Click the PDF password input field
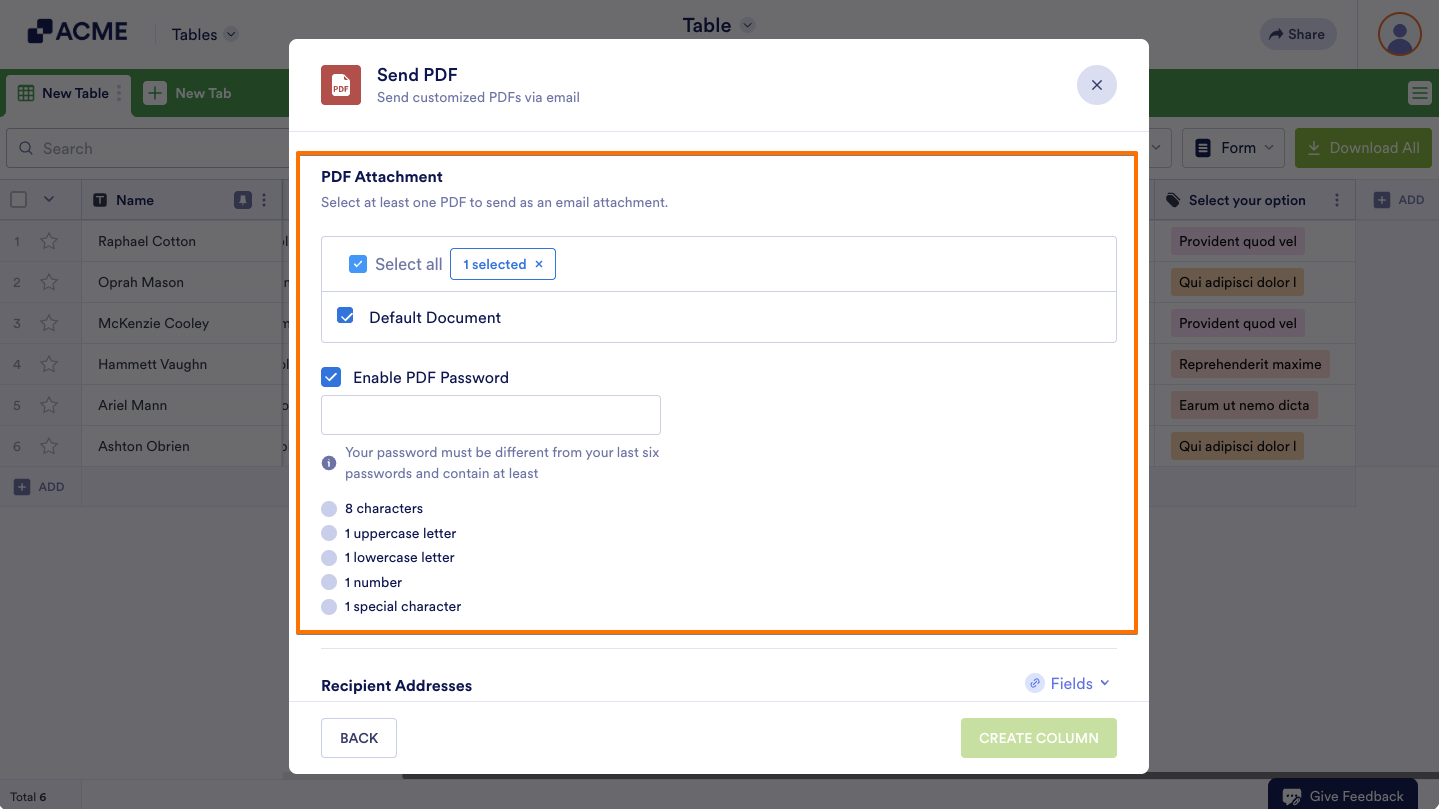Viewport: 1439px width, 809px height. (x=491, y=415)
